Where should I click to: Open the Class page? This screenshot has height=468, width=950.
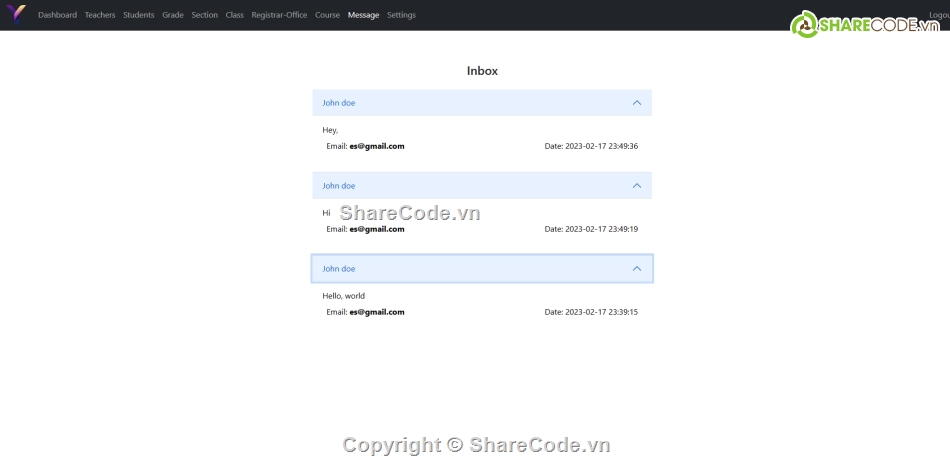tap(234, 15)
